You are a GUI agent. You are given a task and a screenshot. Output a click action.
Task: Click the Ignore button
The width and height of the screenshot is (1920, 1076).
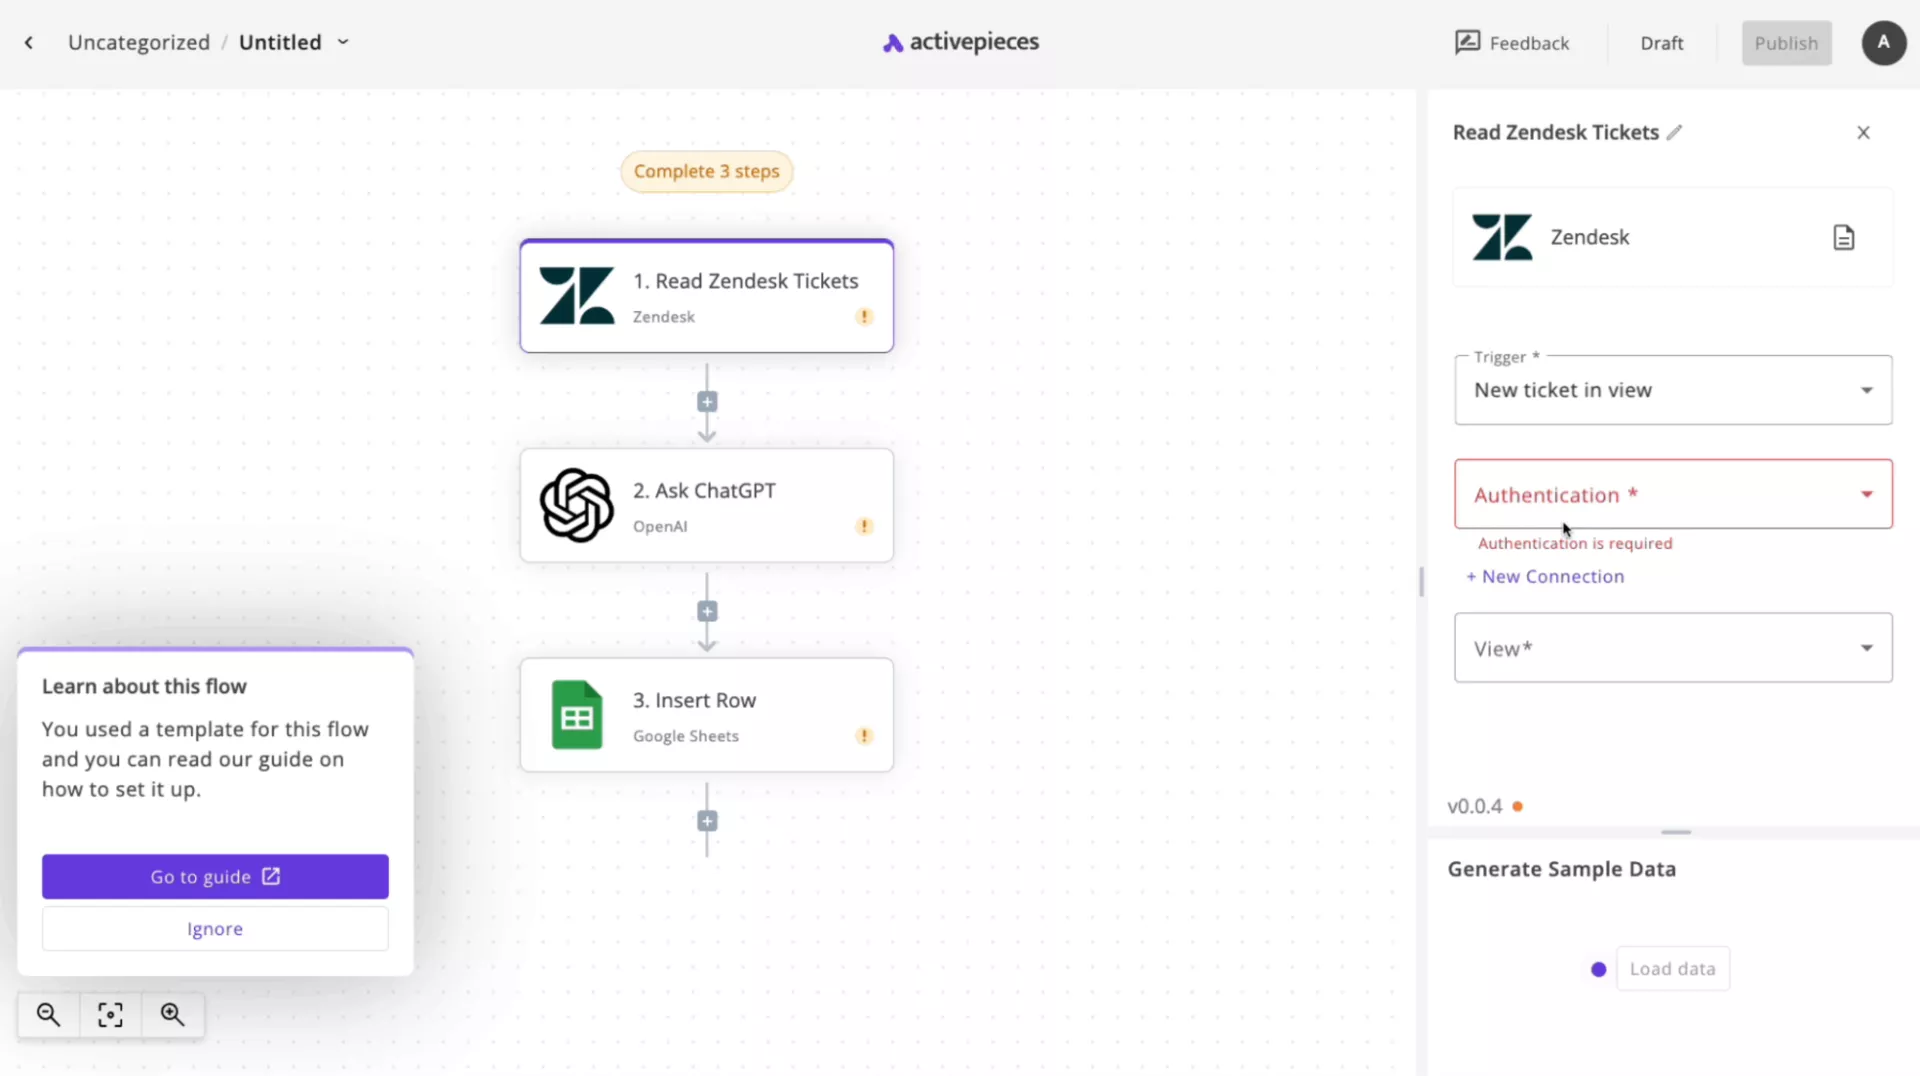coord(215,929)
